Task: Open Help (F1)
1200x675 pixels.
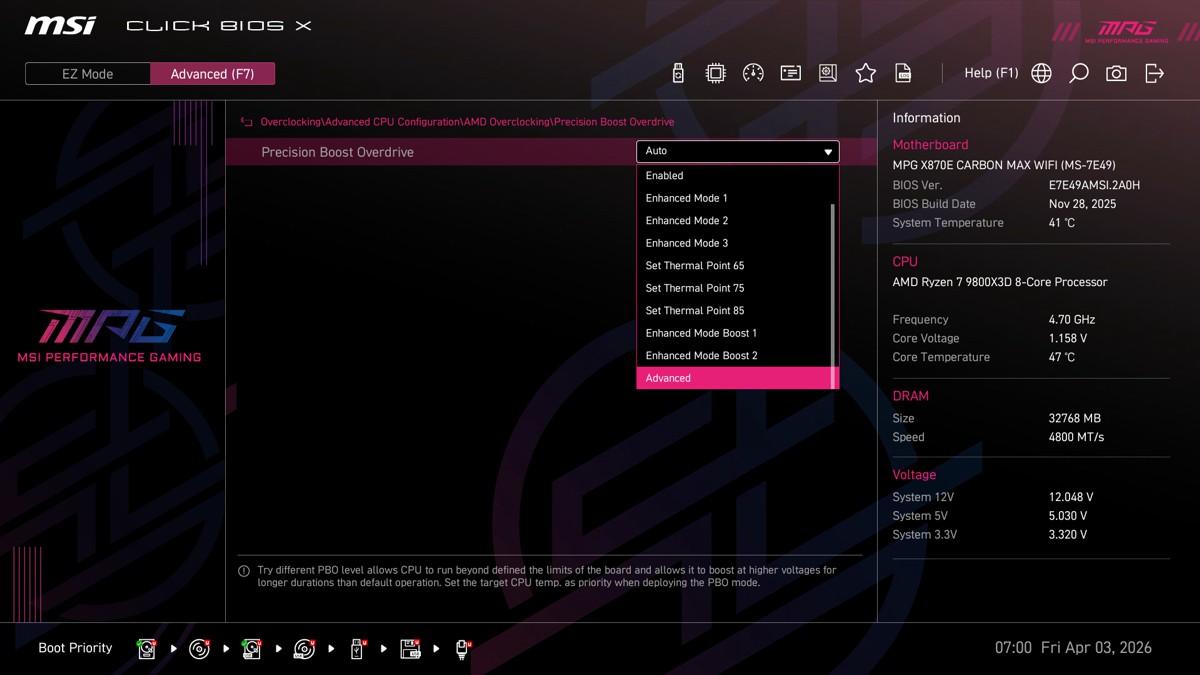Action: (x=990, y=73)
